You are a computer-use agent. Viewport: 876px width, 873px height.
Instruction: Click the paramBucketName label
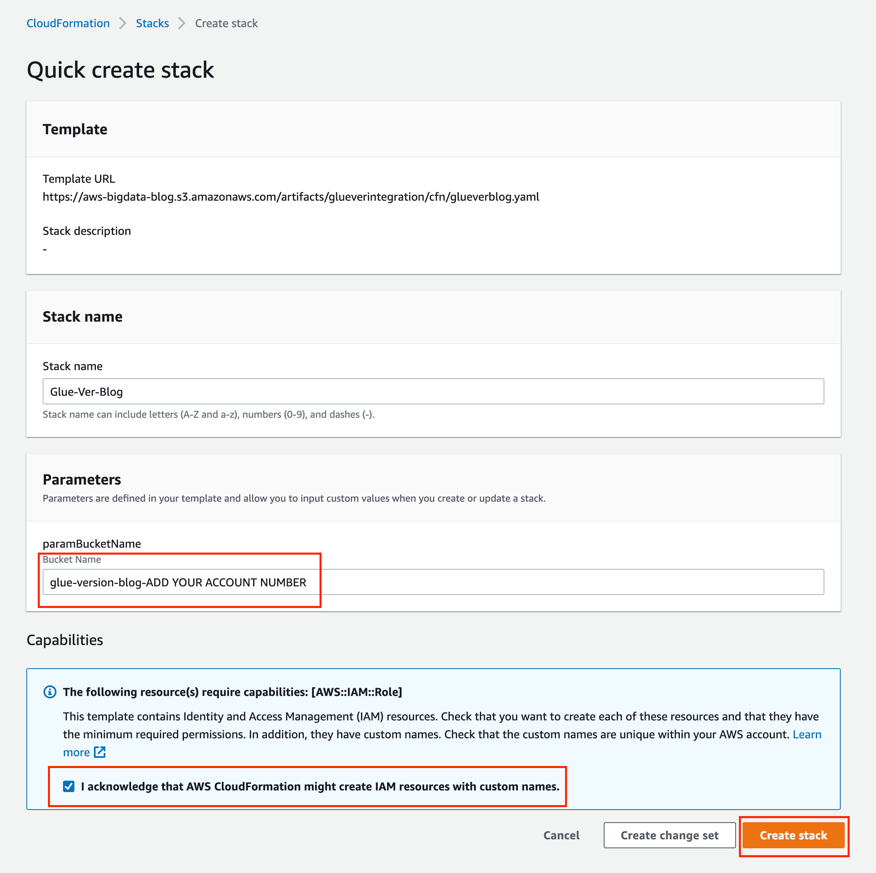coord(92,543)
